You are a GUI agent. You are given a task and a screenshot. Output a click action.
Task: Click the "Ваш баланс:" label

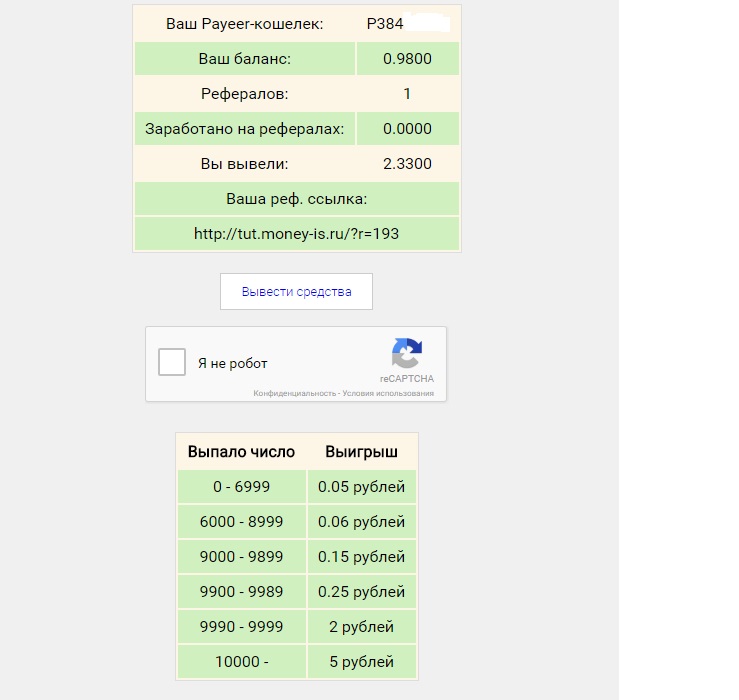pyautogui.click(x=245, y=59)
